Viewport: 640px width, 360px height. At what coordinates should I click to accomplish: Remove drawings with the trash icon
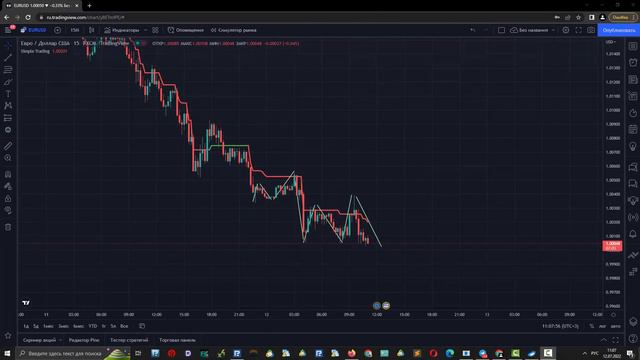8,227
